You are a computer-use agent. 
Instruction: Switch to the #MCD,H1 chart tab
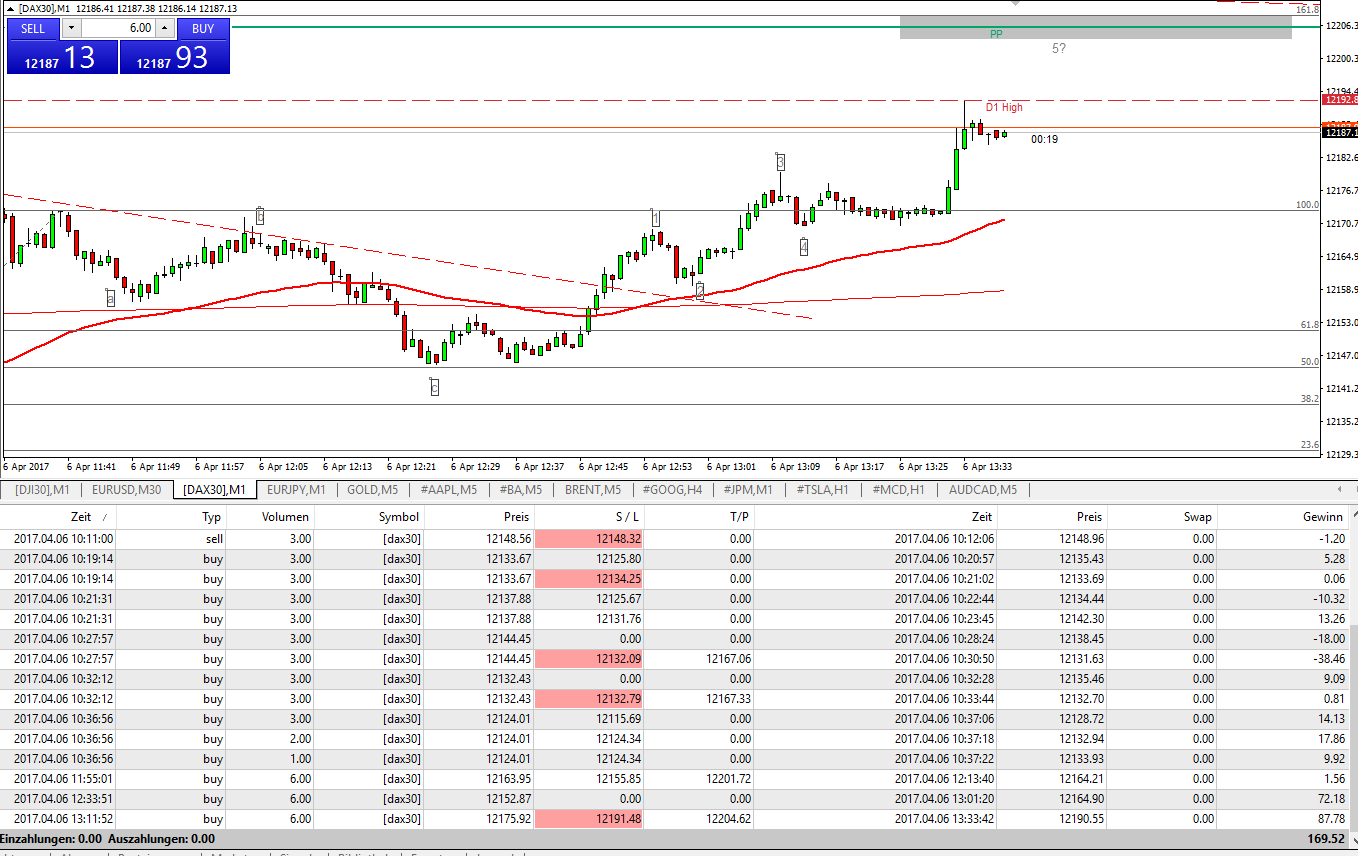tap(898, 490)
